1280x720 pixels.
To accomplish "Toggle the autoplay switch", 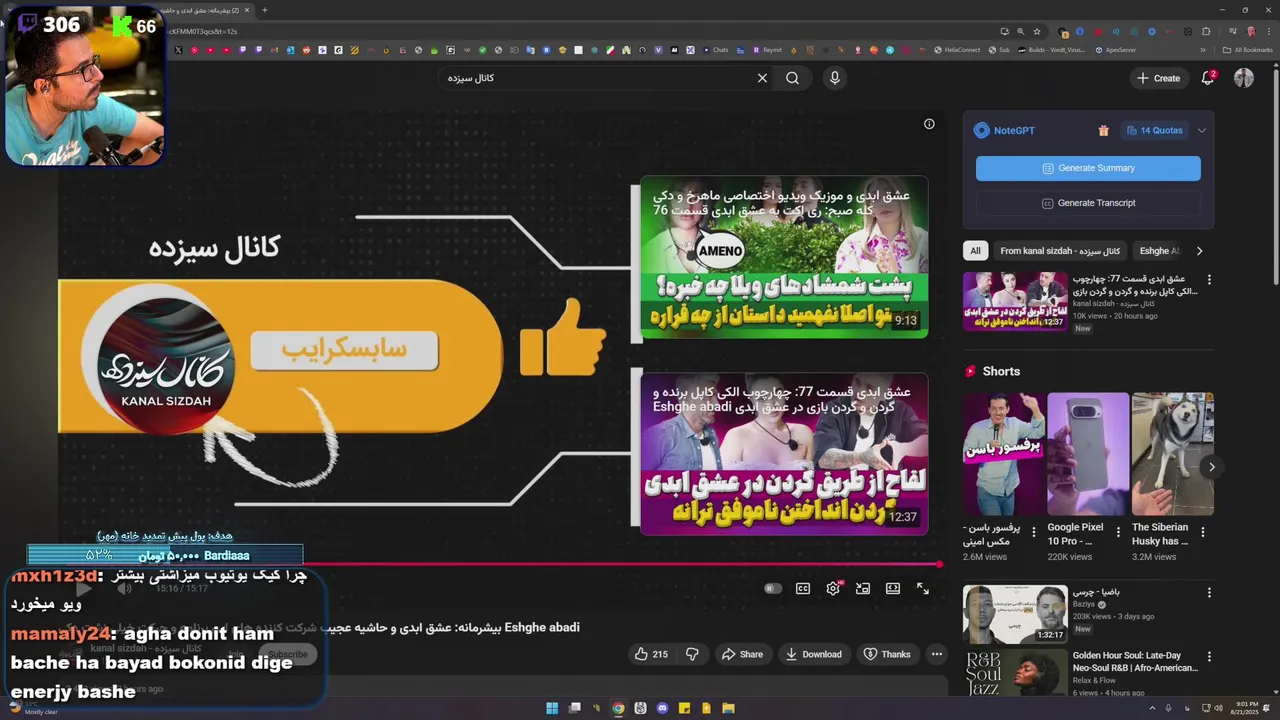I will point(772,589).
